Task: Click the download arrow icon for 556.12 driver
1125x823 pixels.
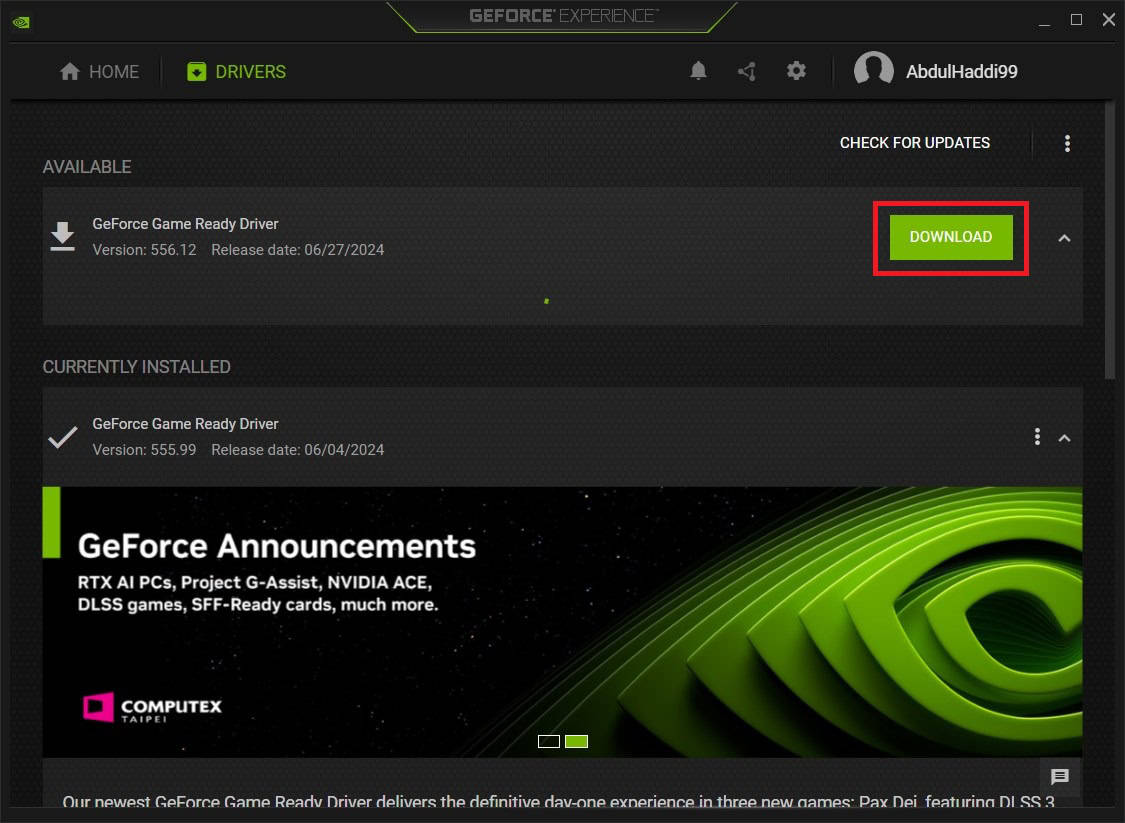Action: pyautogui.click(x=62, y=236)
